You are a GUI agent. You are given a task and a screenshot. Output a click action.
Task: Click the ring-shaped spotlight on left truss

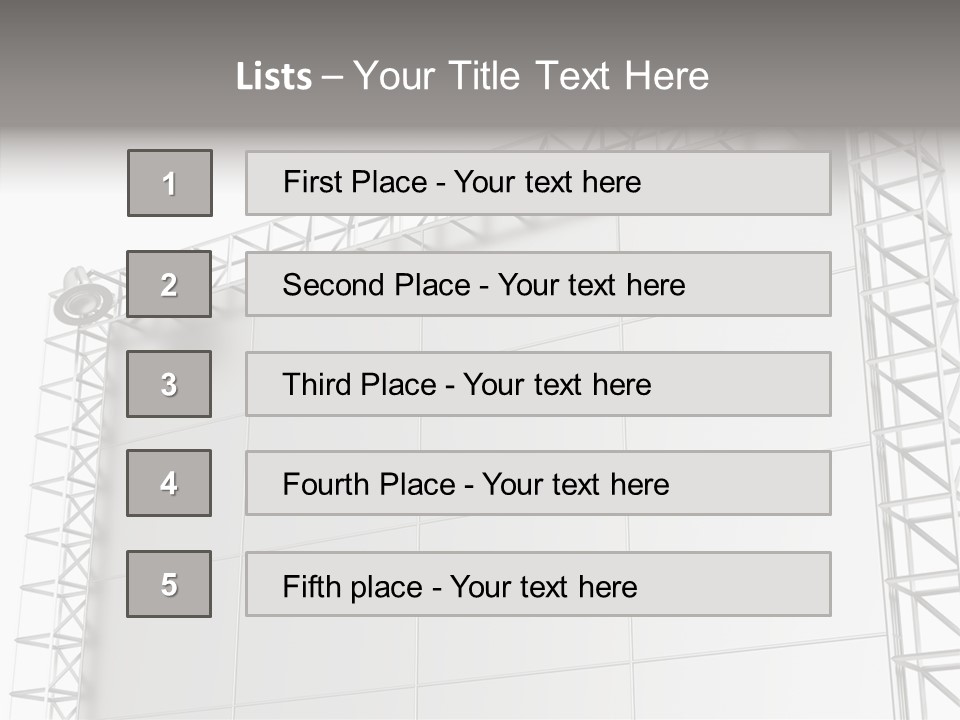click(x=83, y=300)
